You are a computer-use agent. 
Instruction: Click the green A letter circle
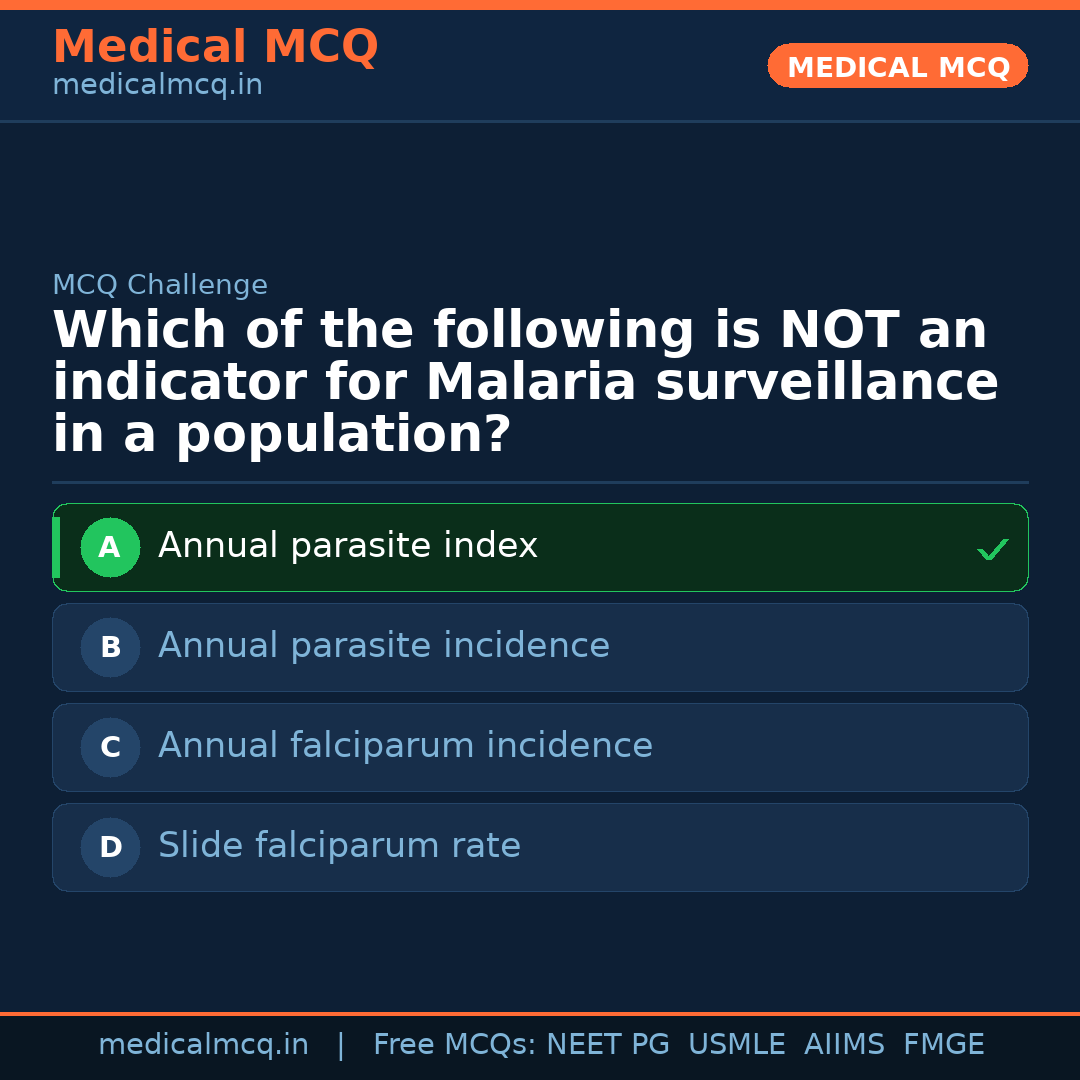[110, 547]
